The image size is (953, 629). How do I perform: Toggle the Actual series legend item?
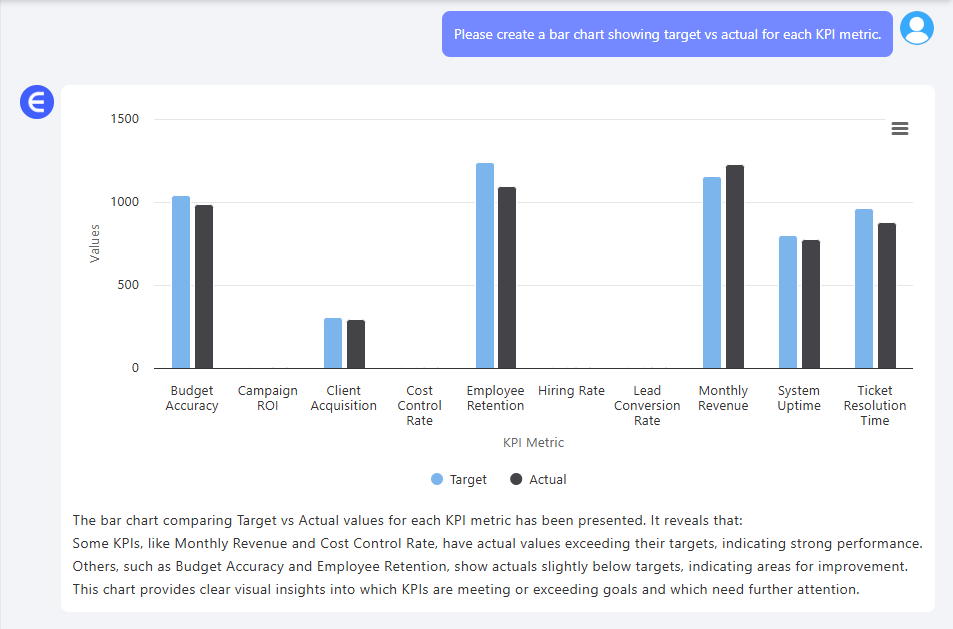pos(538,479)
